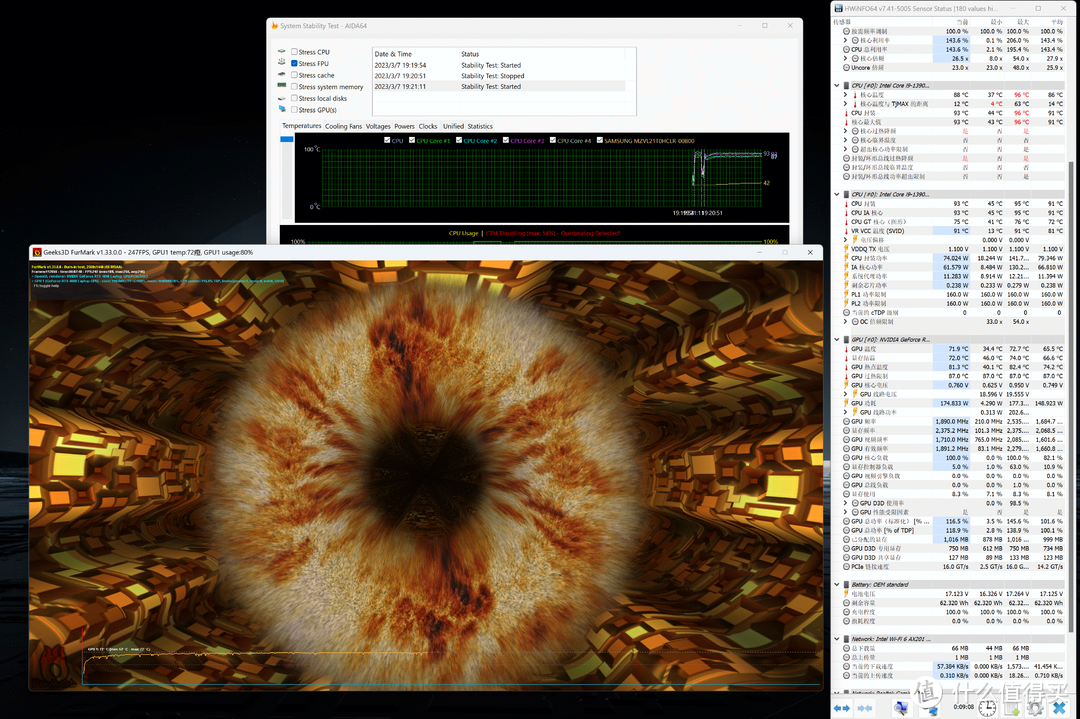Open the Statistics tab in AIDA64
Viewport: 1080px width, 719px height.
[480, 127]
